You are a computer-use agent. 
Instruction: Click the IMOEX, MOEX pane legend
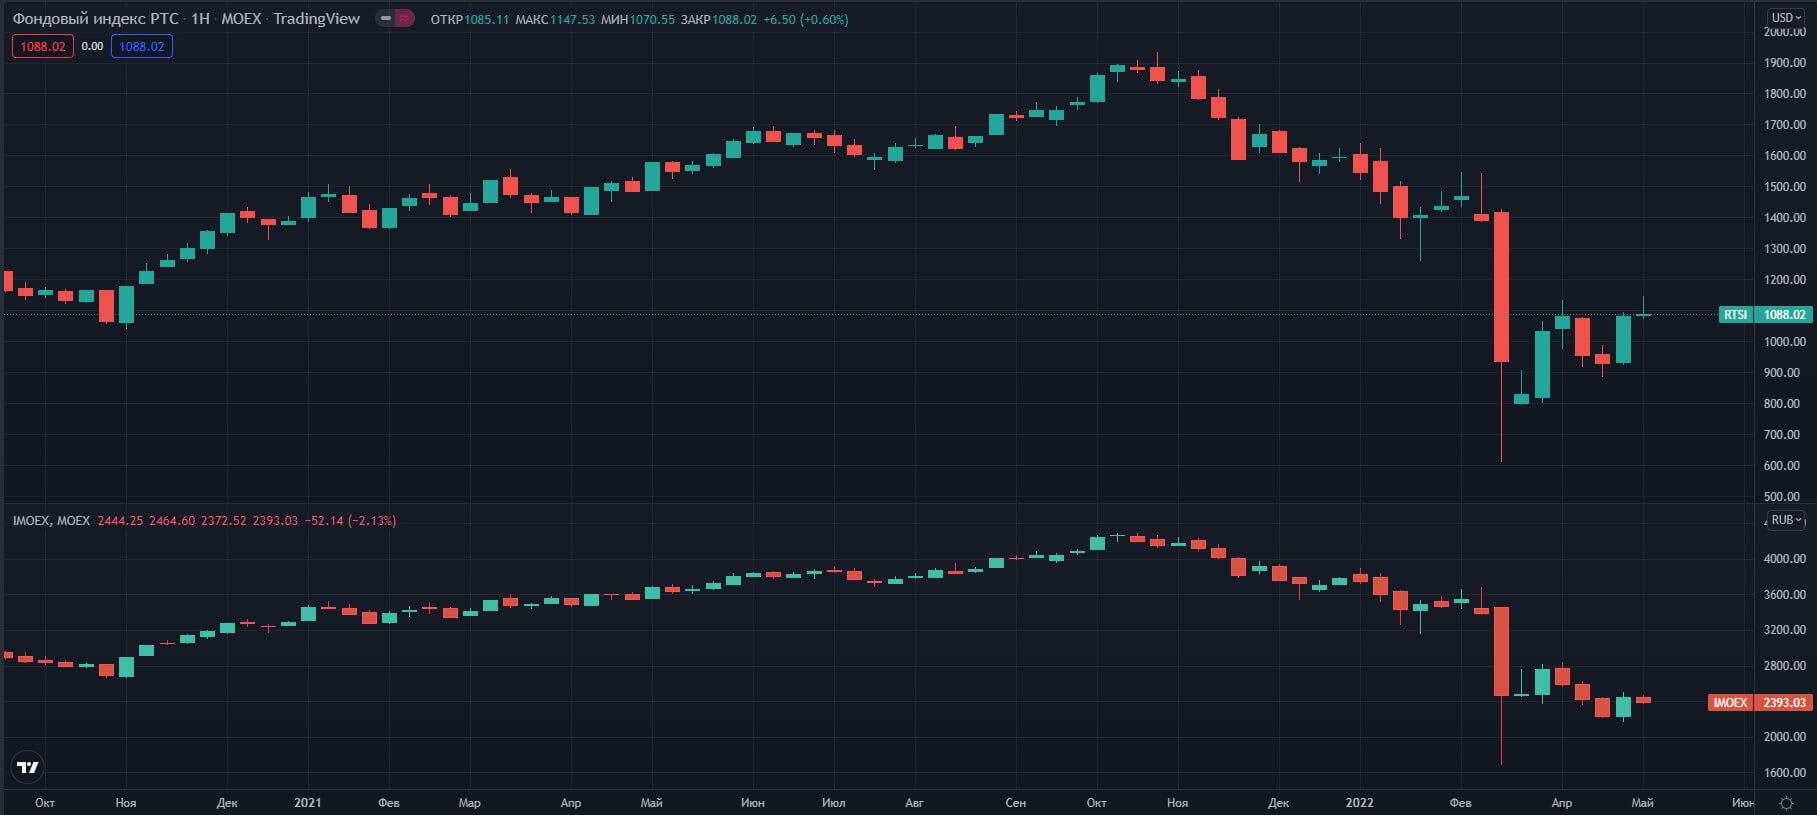[x=51, y=521]
